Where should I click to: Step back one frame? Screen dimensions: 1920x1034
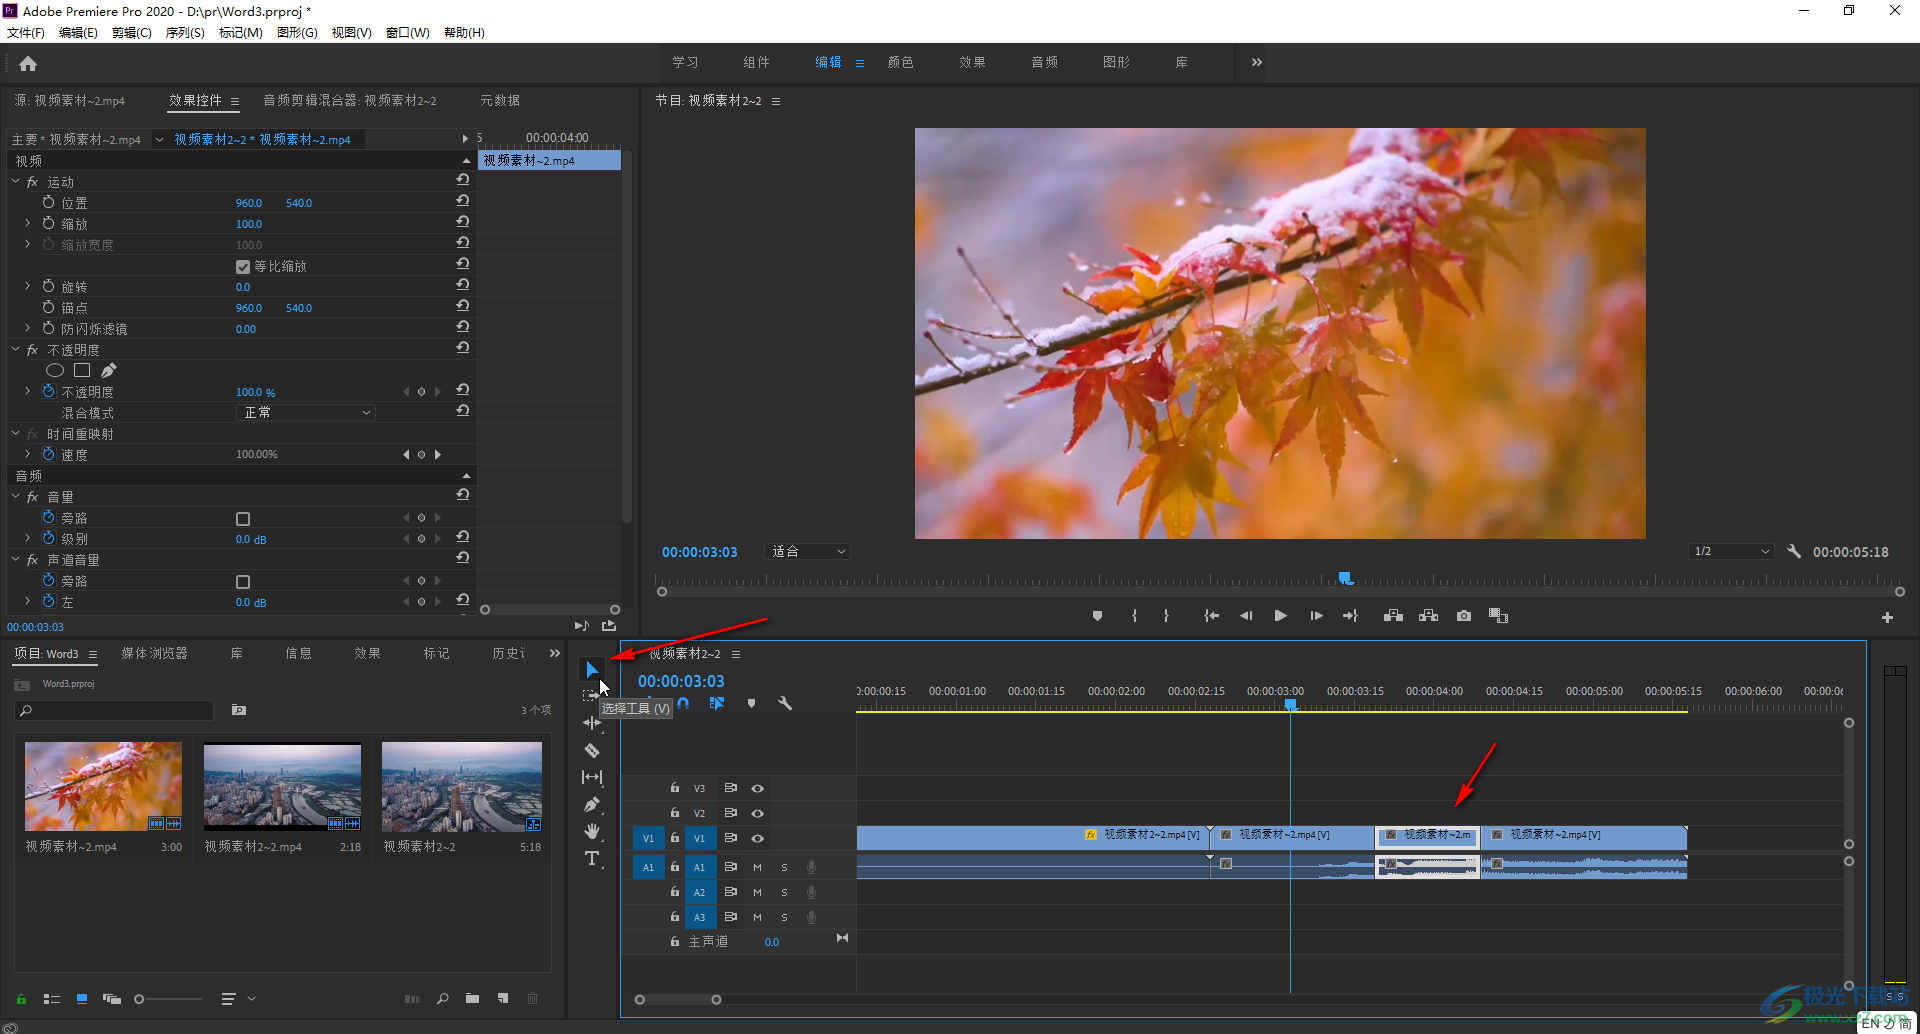1246,616
